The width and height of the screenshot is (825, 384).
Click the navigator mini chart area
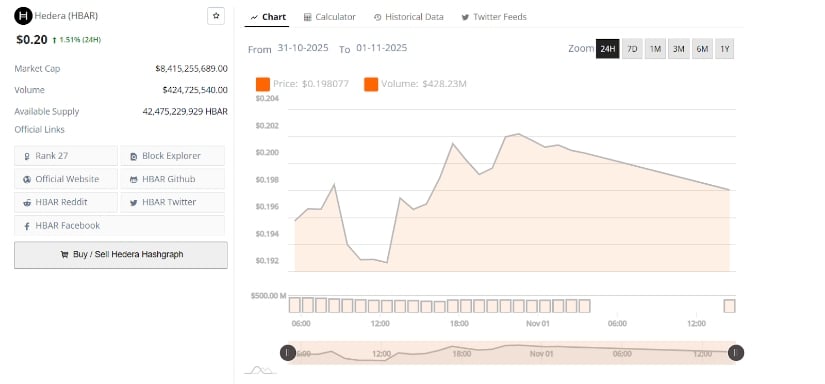[x=511, y=352]
